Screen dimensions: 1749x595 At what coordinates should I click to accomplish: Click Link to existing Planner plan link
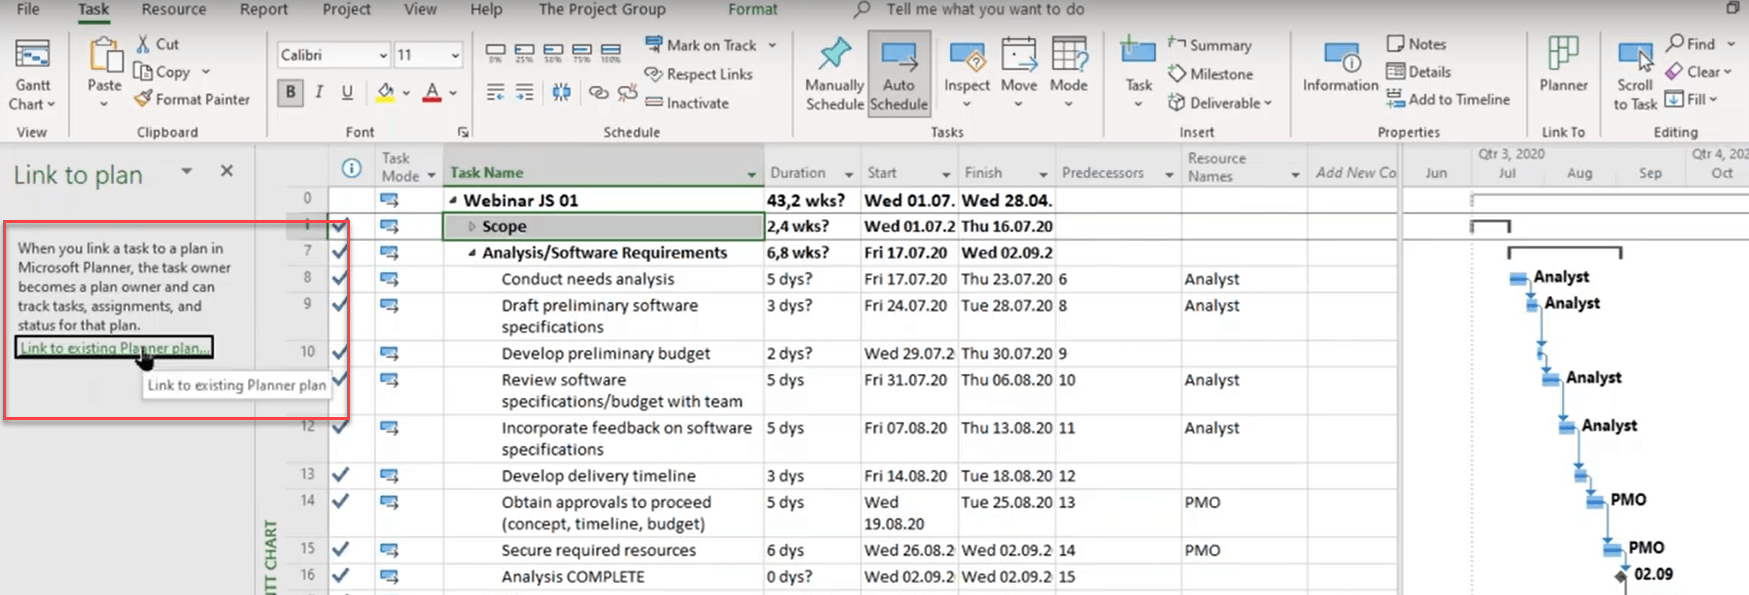pyautogui.click(x=113, y=348)
